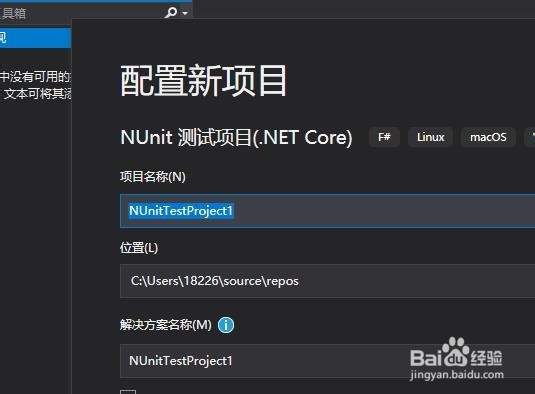Viewport: 535px width, 394px height.
Task: Click the Linux tag
Action: pyautogui.click(x=431, y=137)
